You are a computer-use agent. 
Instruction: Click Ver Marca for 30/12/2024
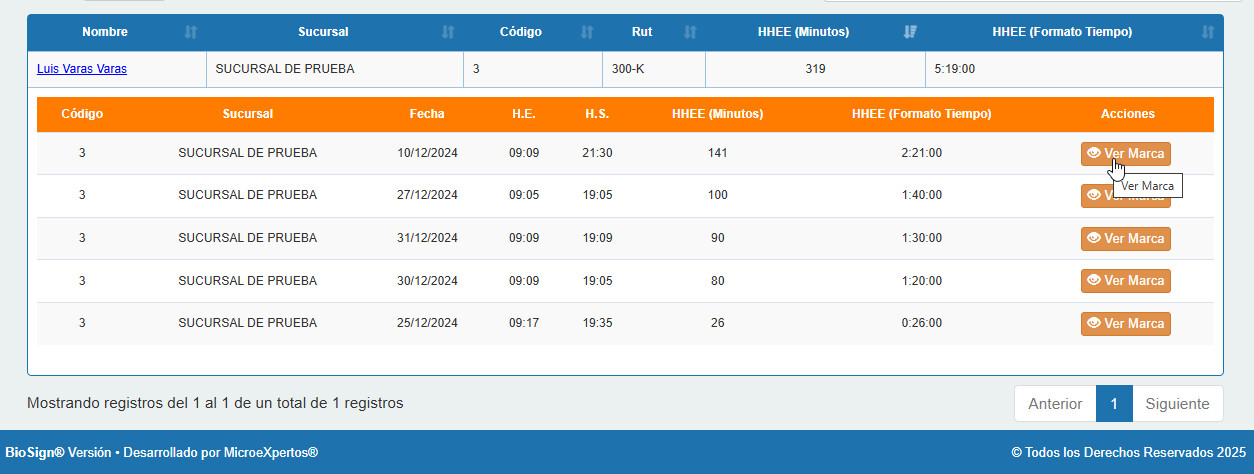click(1126, 281)
